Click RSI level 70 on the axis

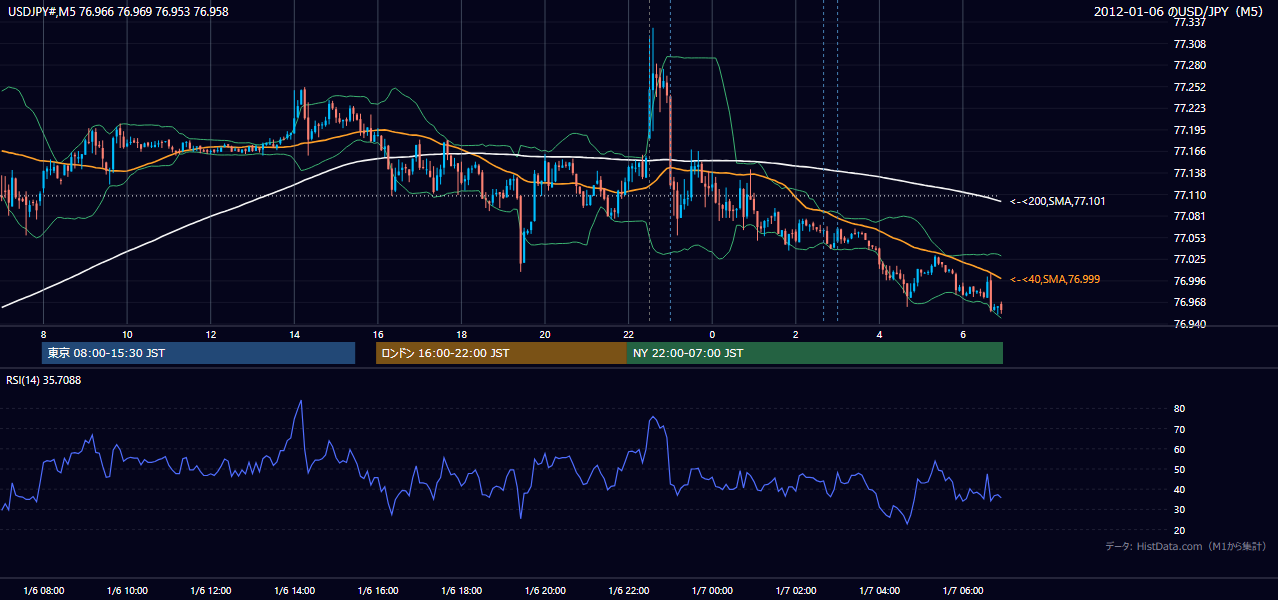tap(1179, 429)
